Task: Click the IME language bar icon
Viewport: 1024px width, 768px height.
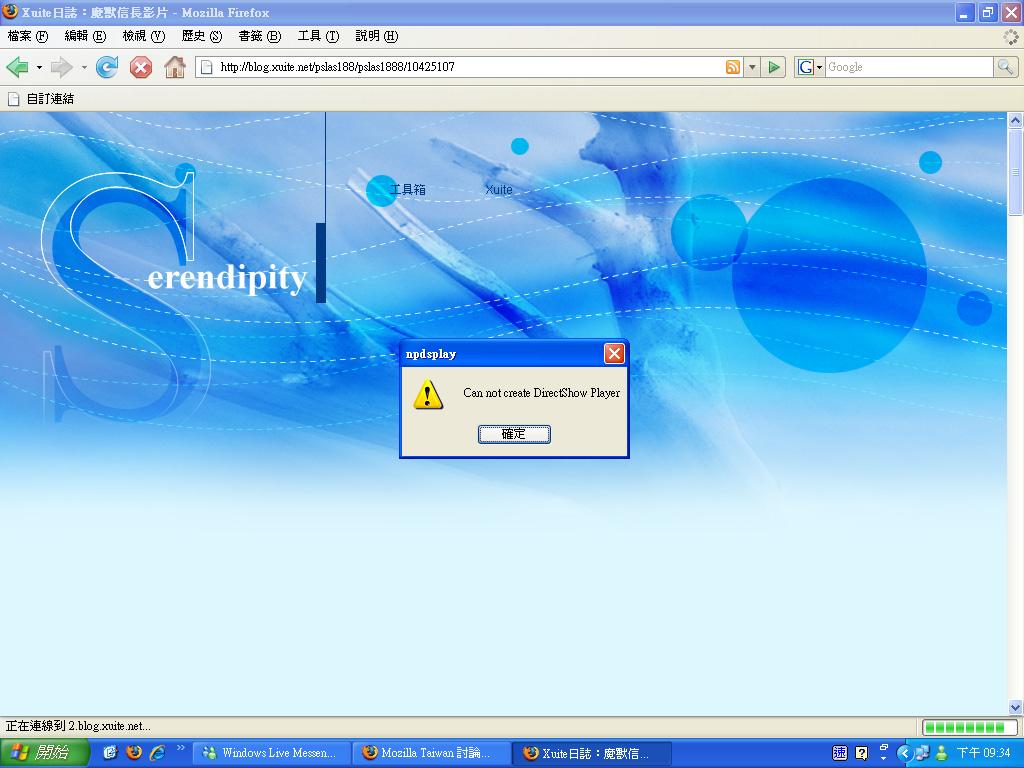Action: click(x=840, y=753)
